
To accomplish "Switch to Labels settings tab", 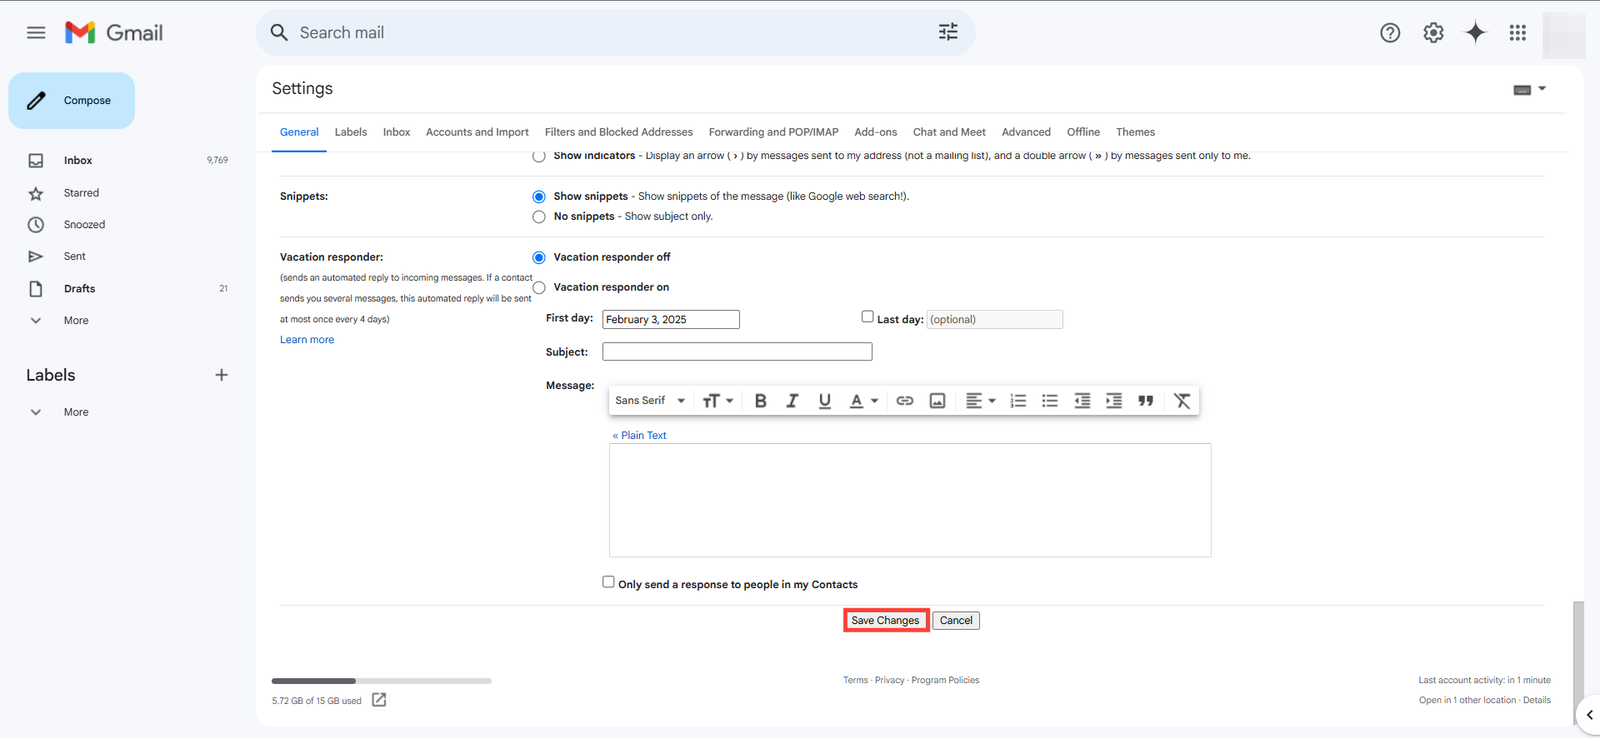I will (x=351, y=132).
